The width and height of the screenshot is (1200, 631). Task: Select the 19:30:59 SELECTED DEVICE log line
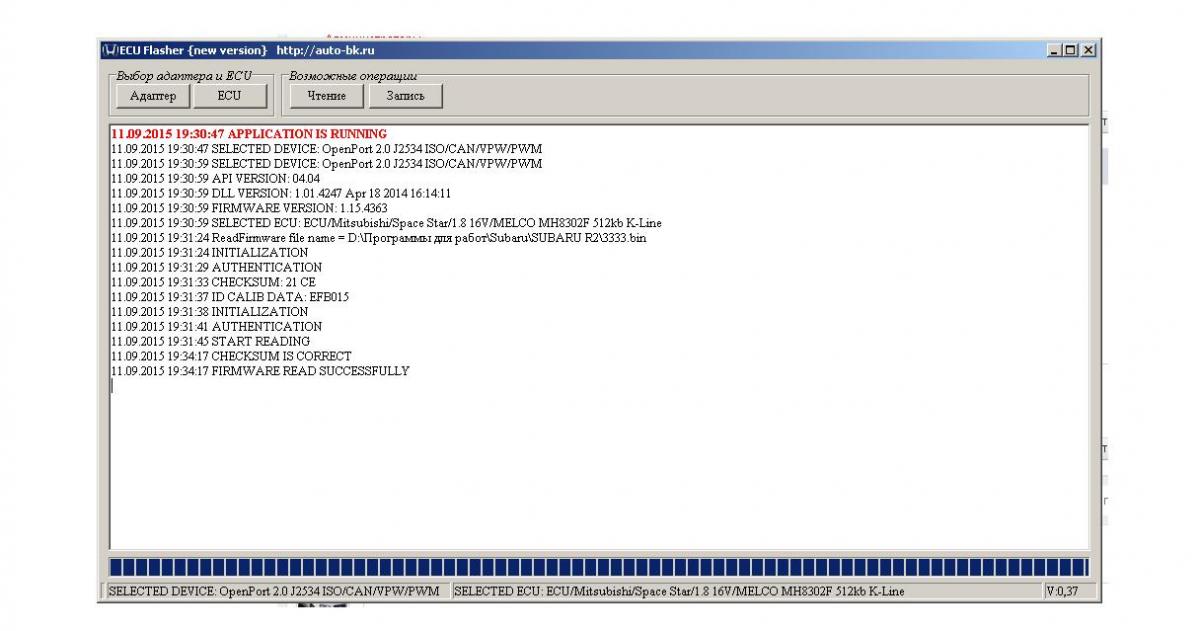click(327, 163)
